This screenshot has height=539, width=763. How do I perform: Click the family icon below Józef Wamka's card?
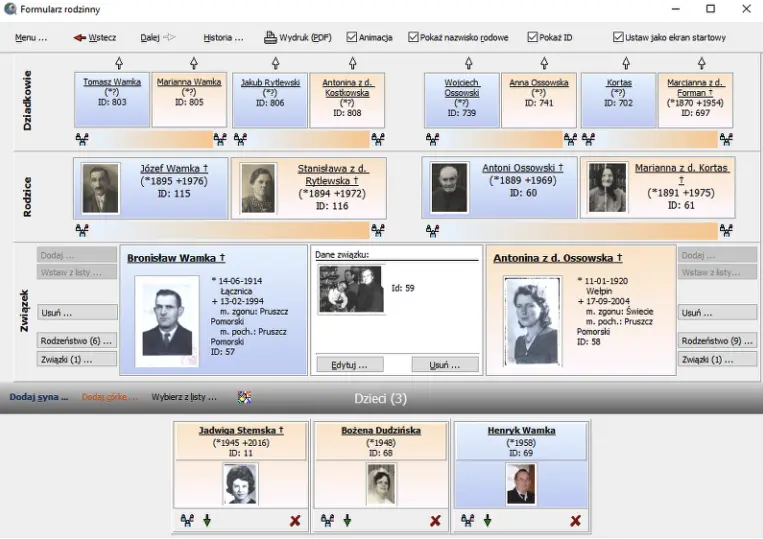pyautogui.click(x=81, y=230)
